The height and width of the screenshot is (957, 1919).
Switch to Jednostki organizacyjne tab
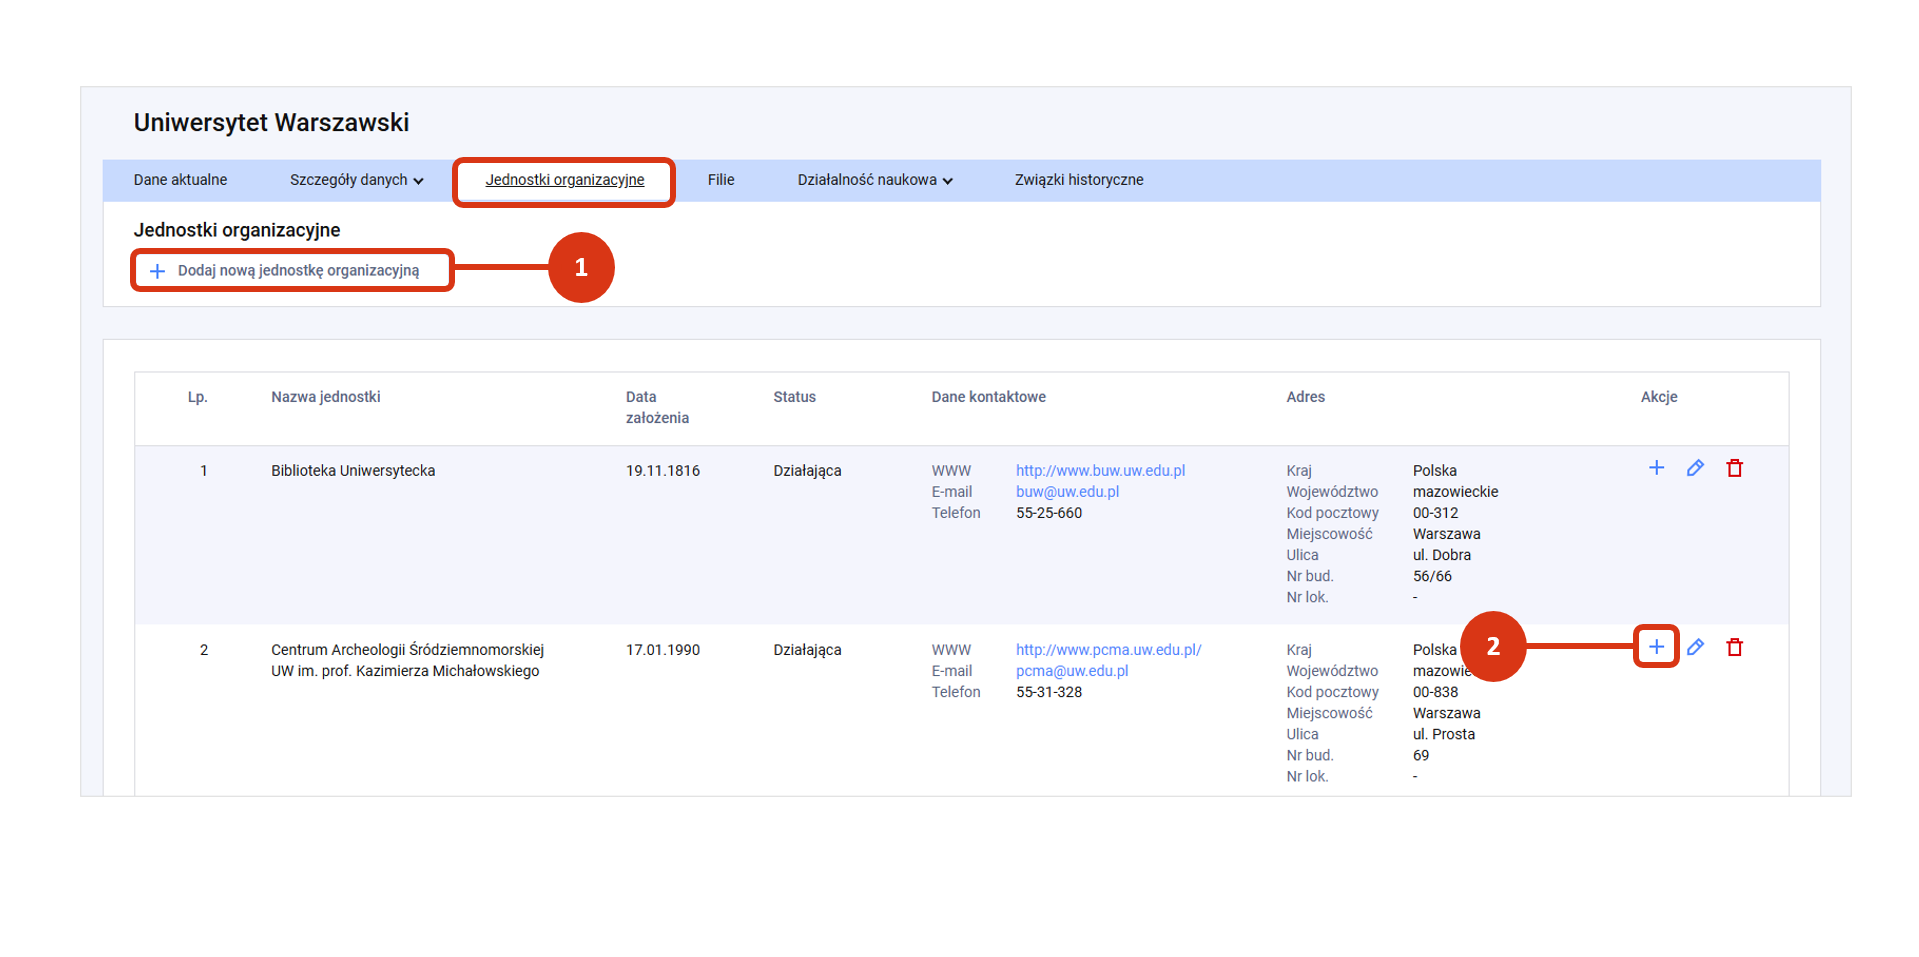click(x=564, y=180)
